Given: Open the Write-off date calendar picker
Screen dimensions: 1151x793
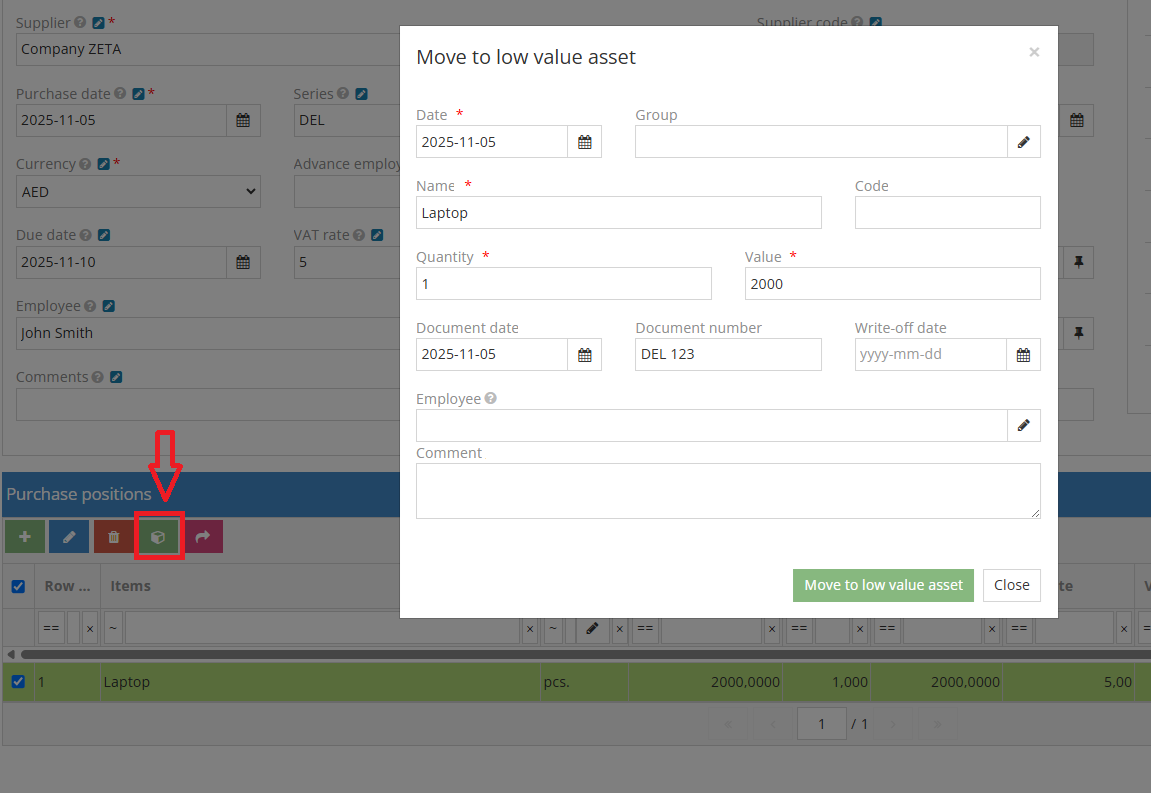Looking at the screenshot, I should [1023, 355].
